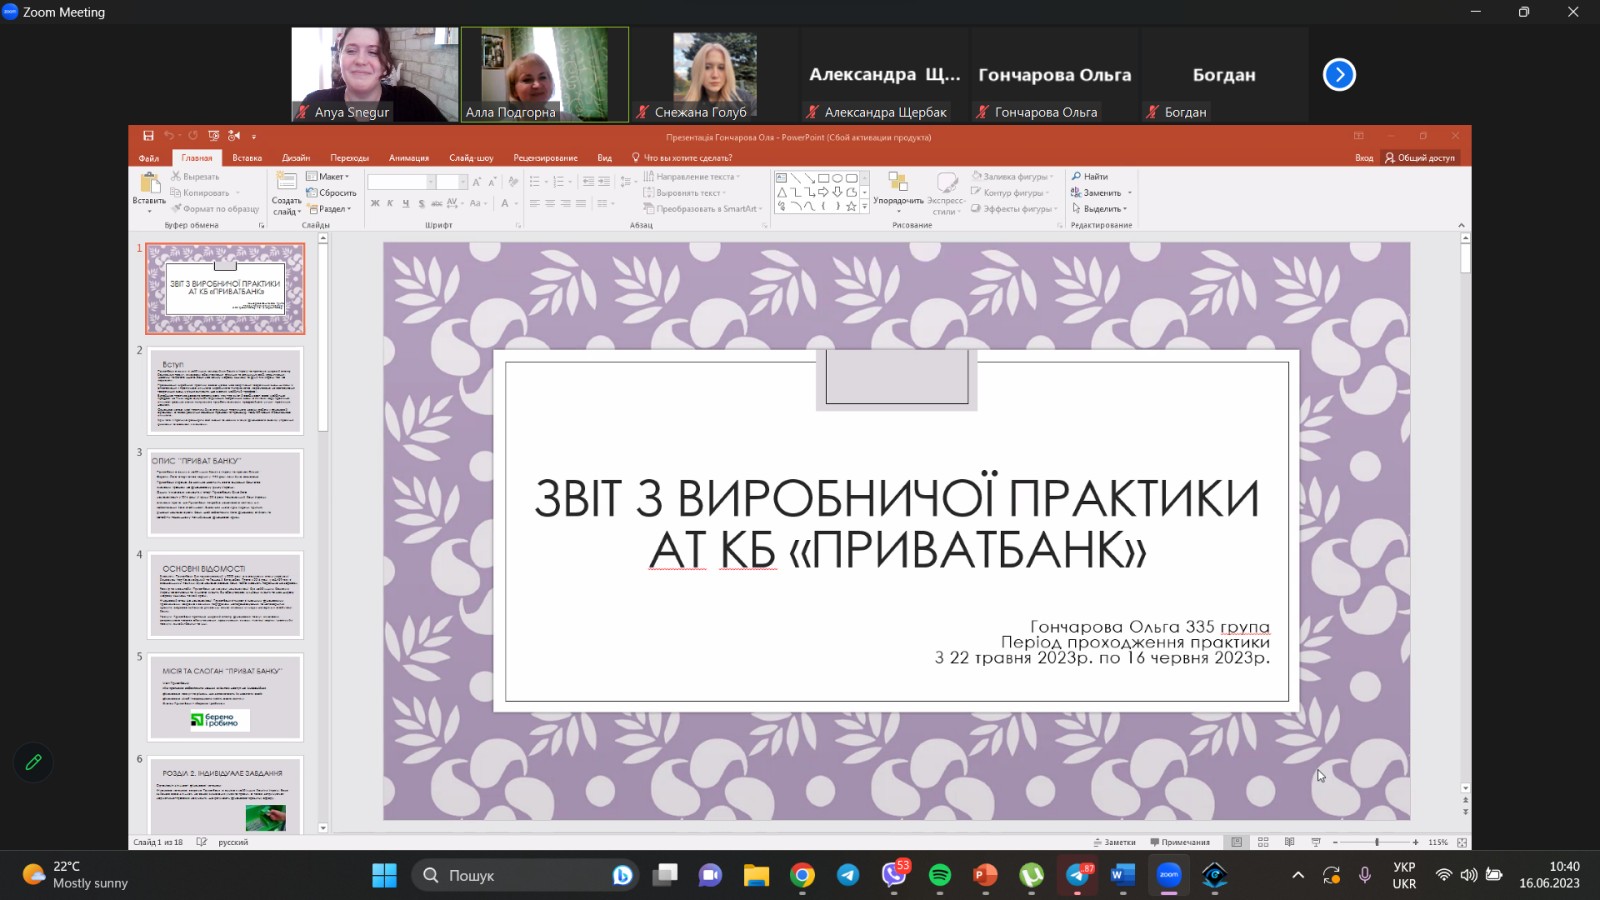Start slideshow from the status bar icon
Screen dimensions: 1600x900
(x=1315, y=842)
